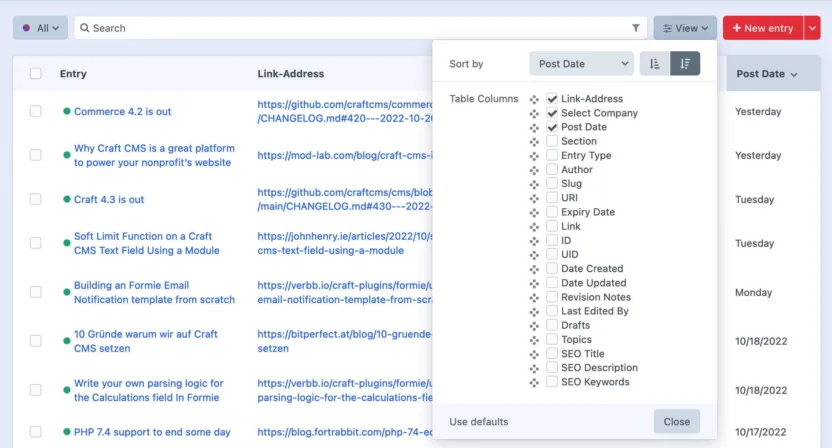The image size is (832, 448).
Task: Enable the SEO Title column checkbox
Action: (x=552, y=353)
